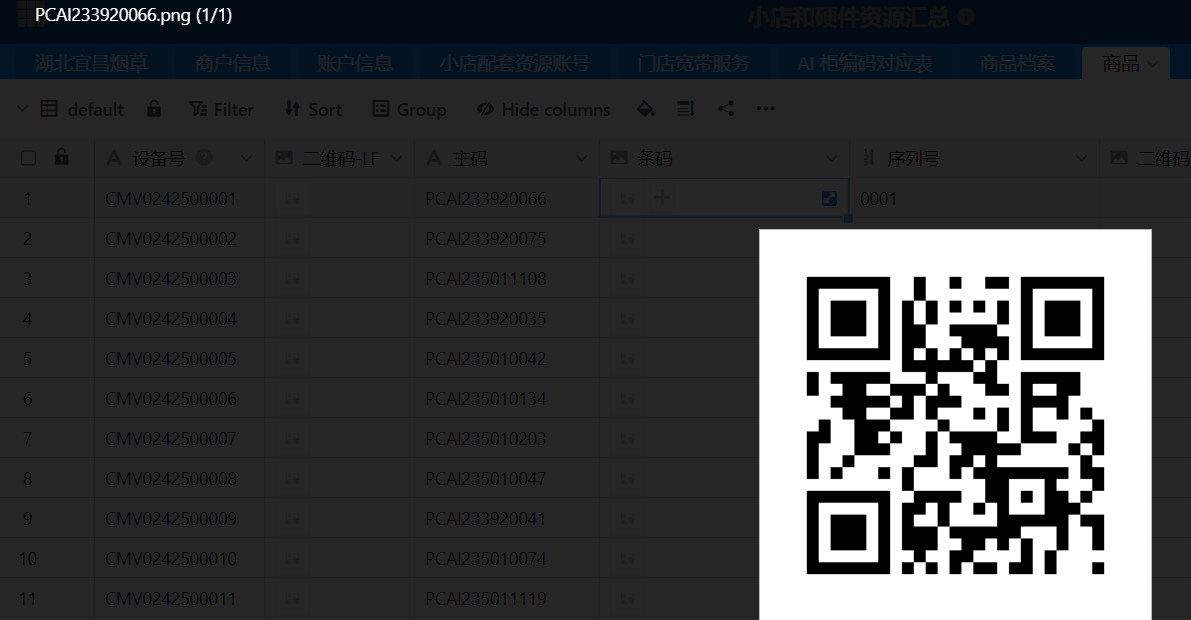Click the 序列号 column header
Image resolution: width=1191 pixels, height=620 pixels.
975,158
